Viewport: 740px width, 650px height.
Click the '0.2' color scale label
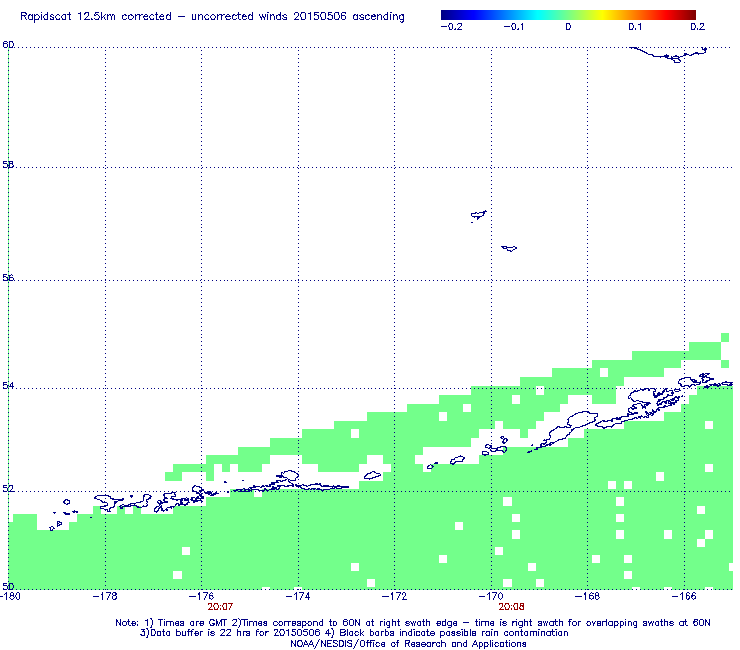[698, 27]
